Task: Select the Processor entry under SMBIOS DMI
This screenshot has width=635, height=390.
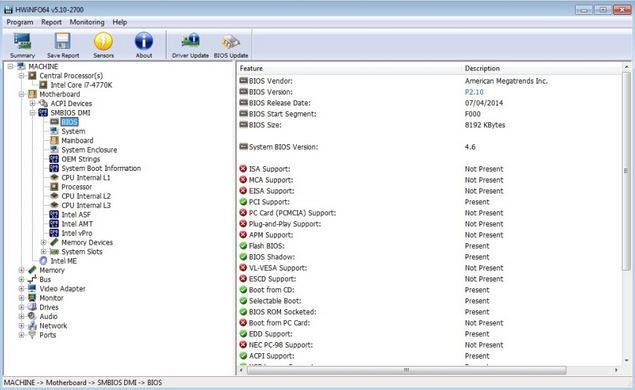Action: (77, 187)
